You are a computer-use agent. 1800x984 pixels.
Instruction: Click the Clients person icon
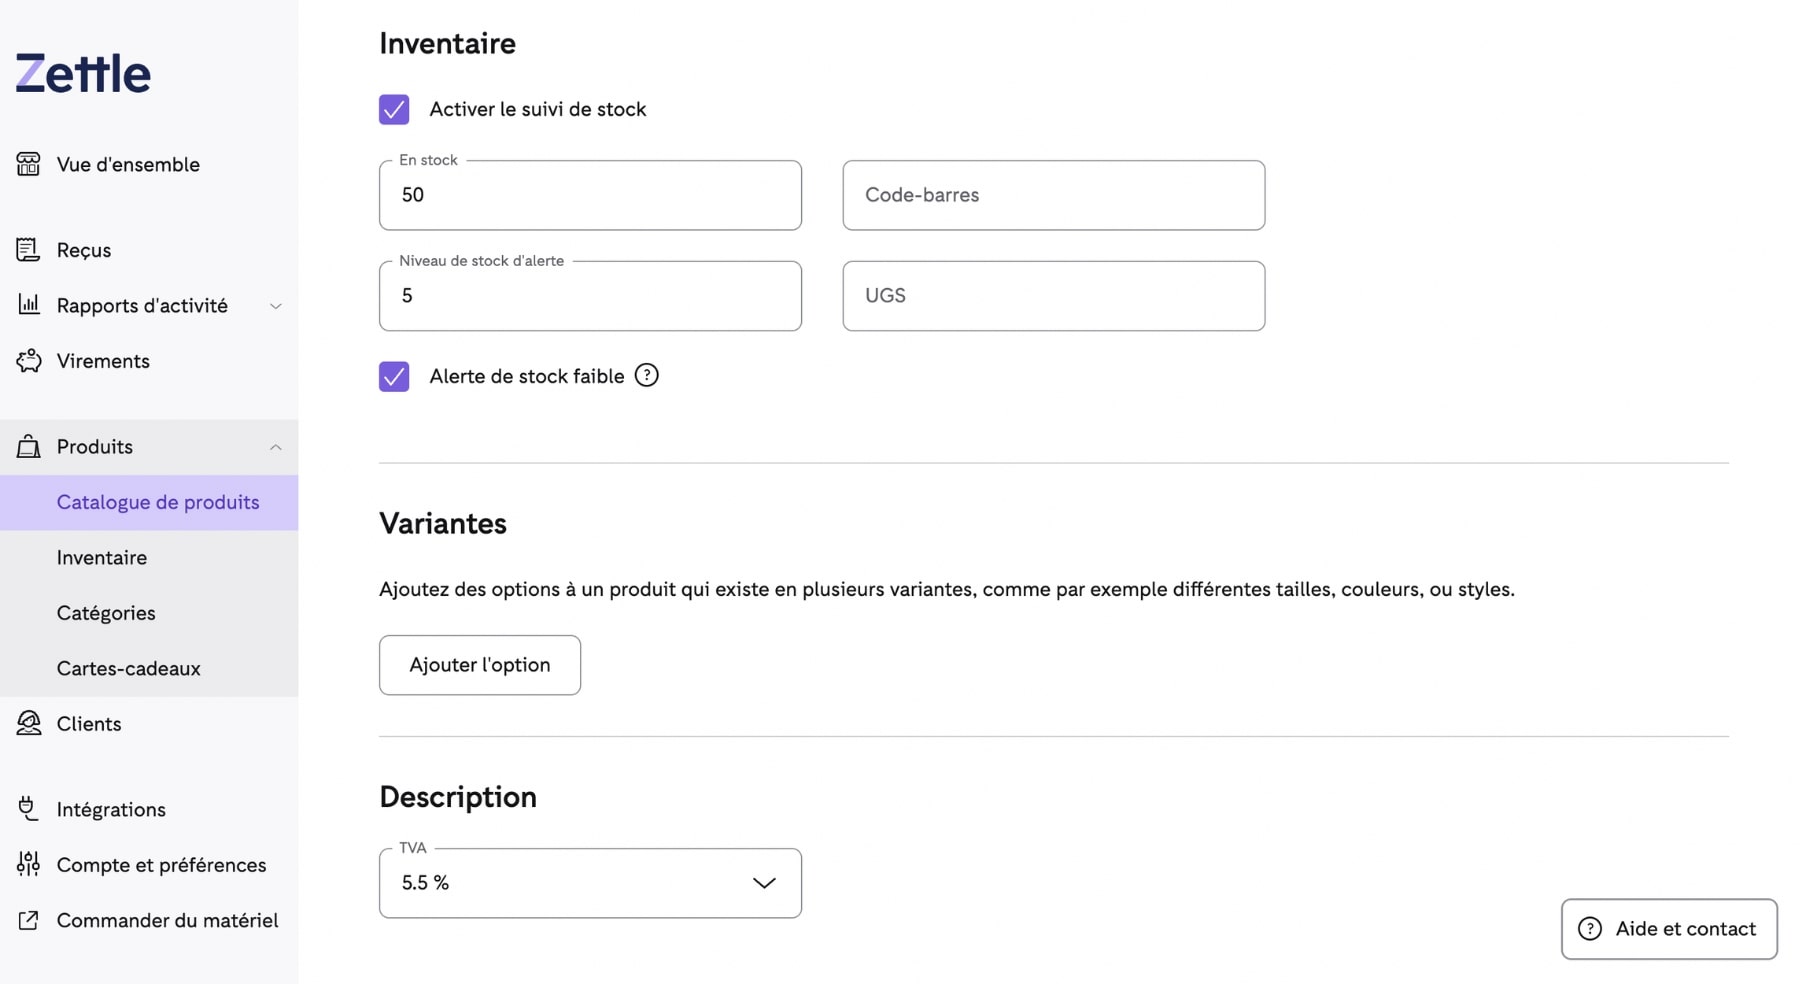pyautogui.click(x=28, y=723)
